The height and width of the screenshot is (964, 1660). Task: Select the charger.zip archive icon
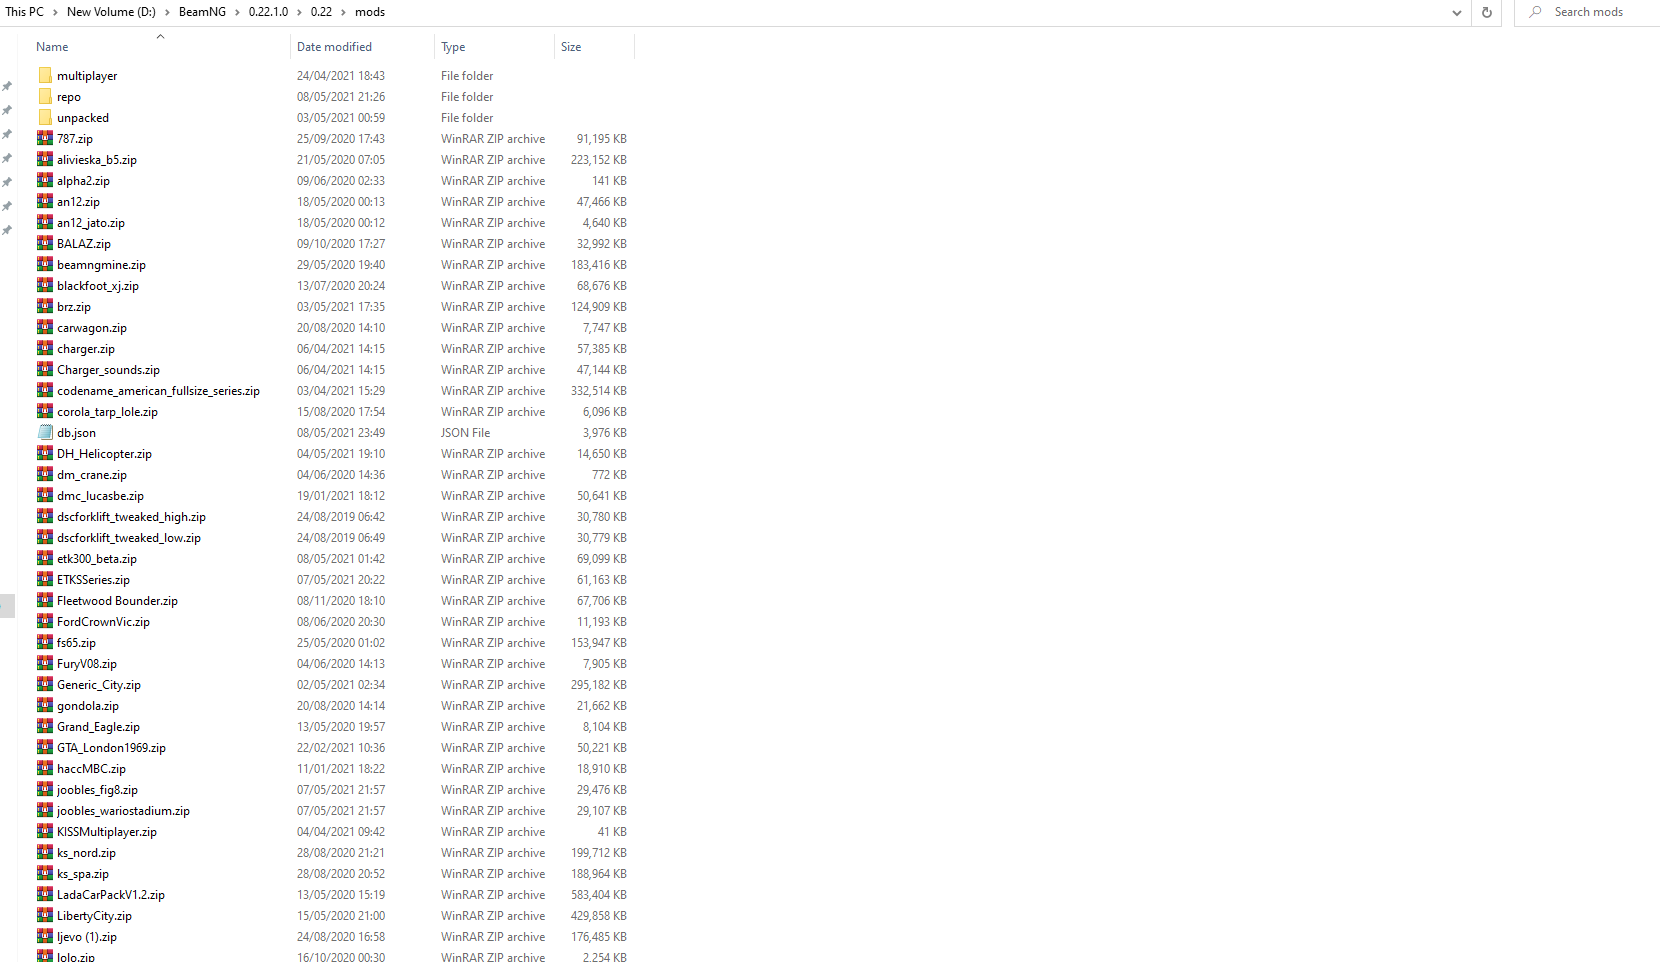click(45, 348)
